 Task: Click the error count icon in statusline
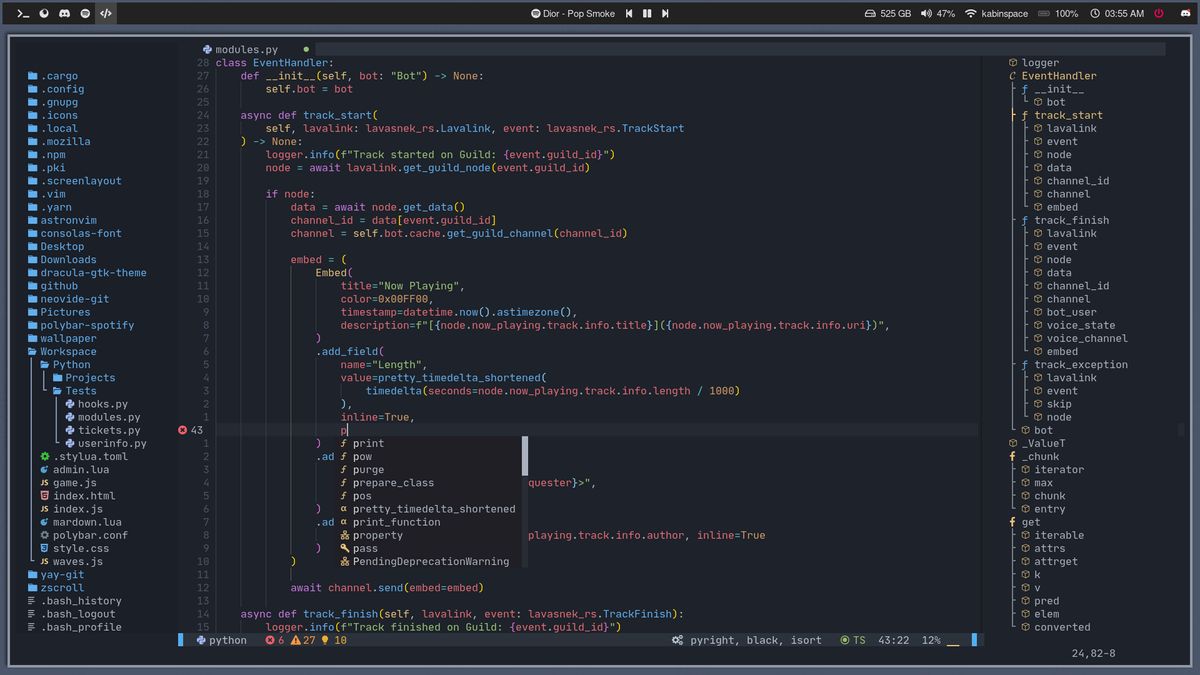(x=270, y=640)
